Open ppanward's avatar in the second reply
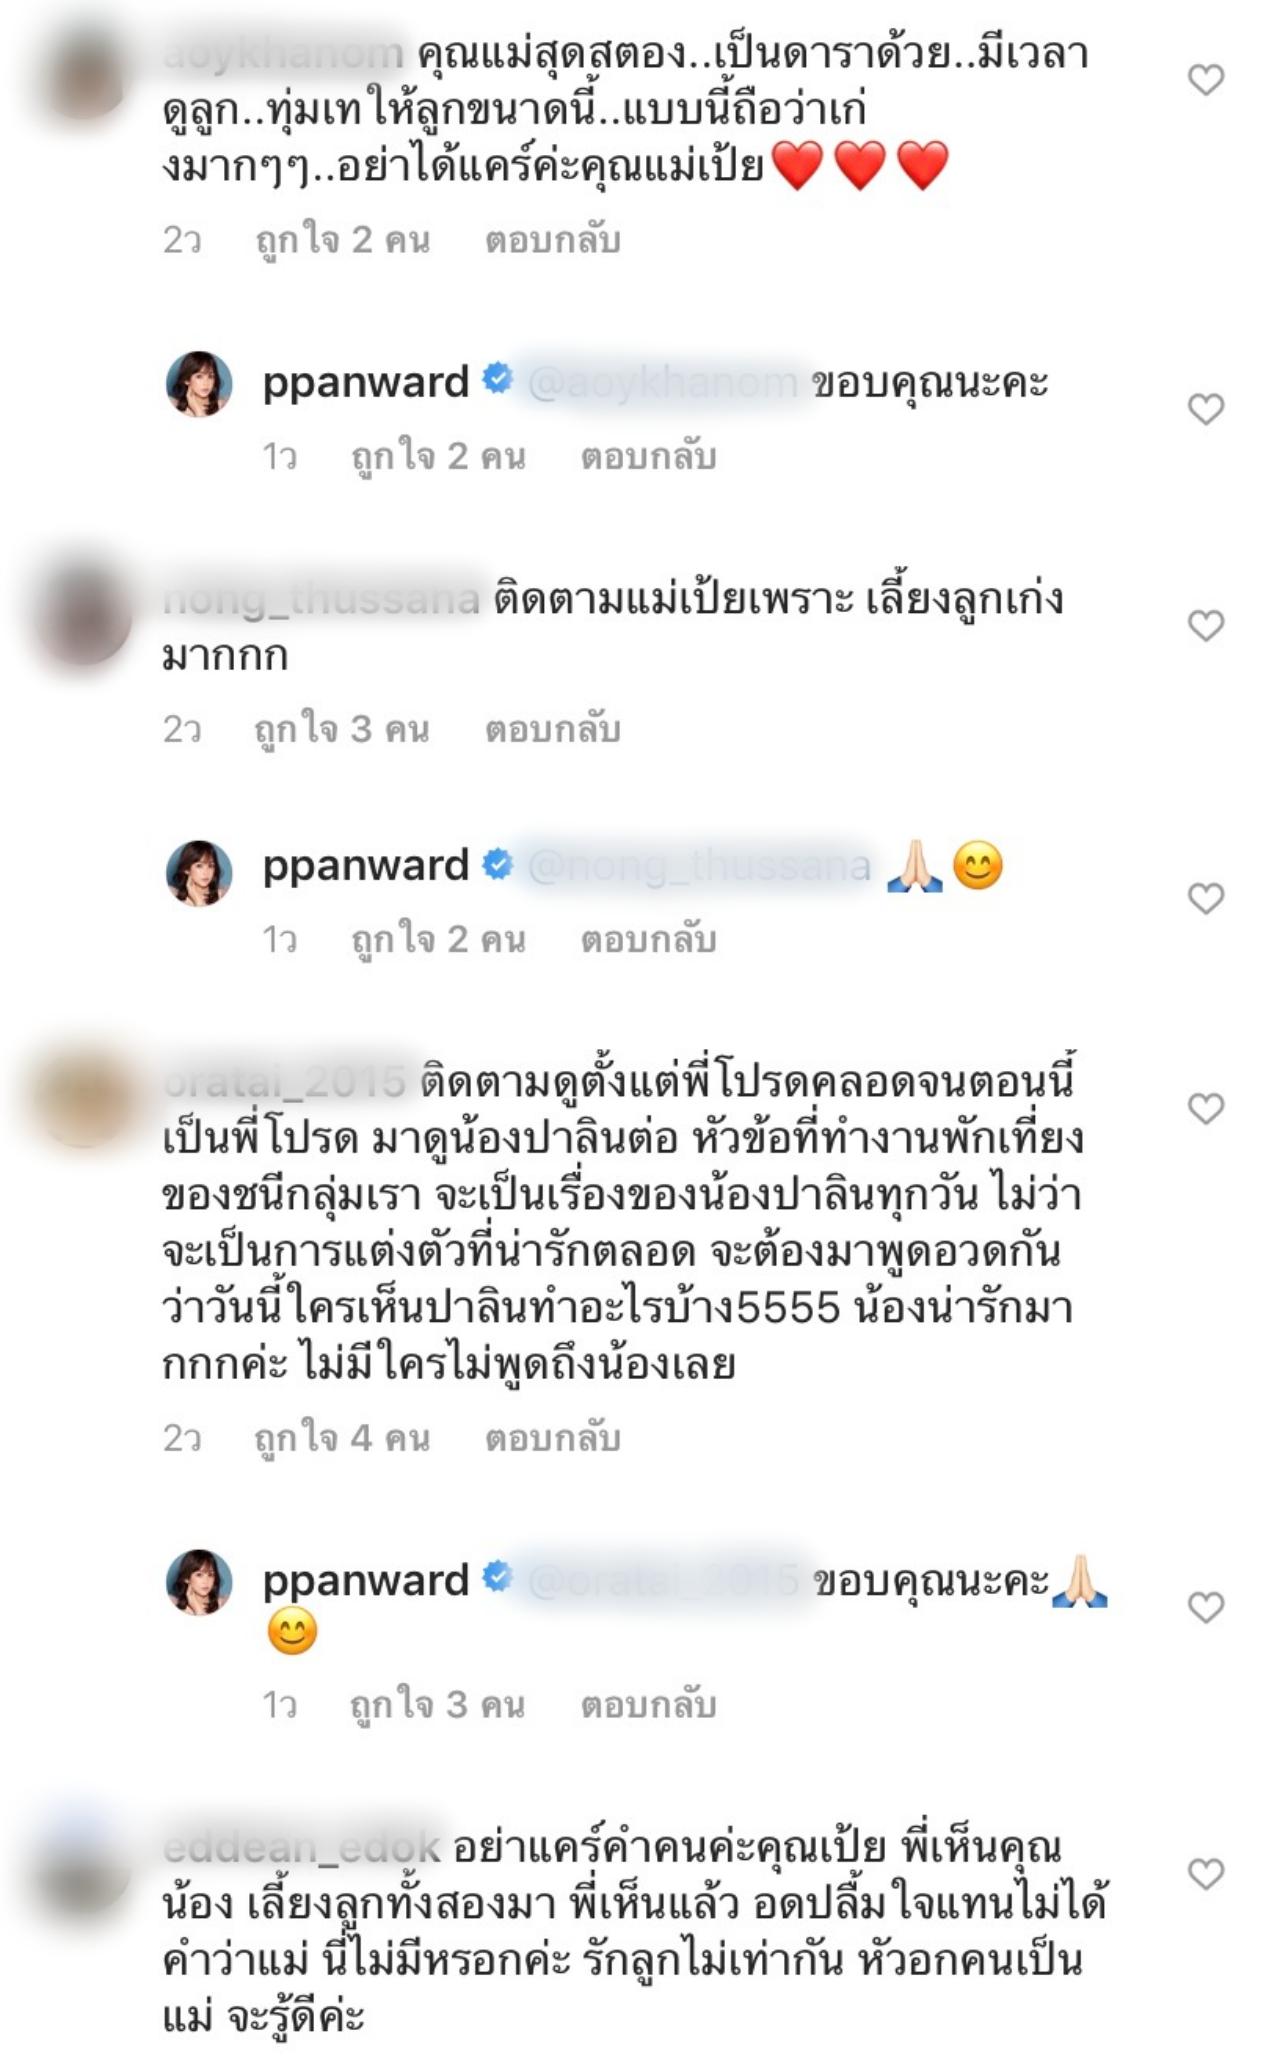This screenshot has width=1280, height=2061. pyautogui.click(x=199, y=873)
